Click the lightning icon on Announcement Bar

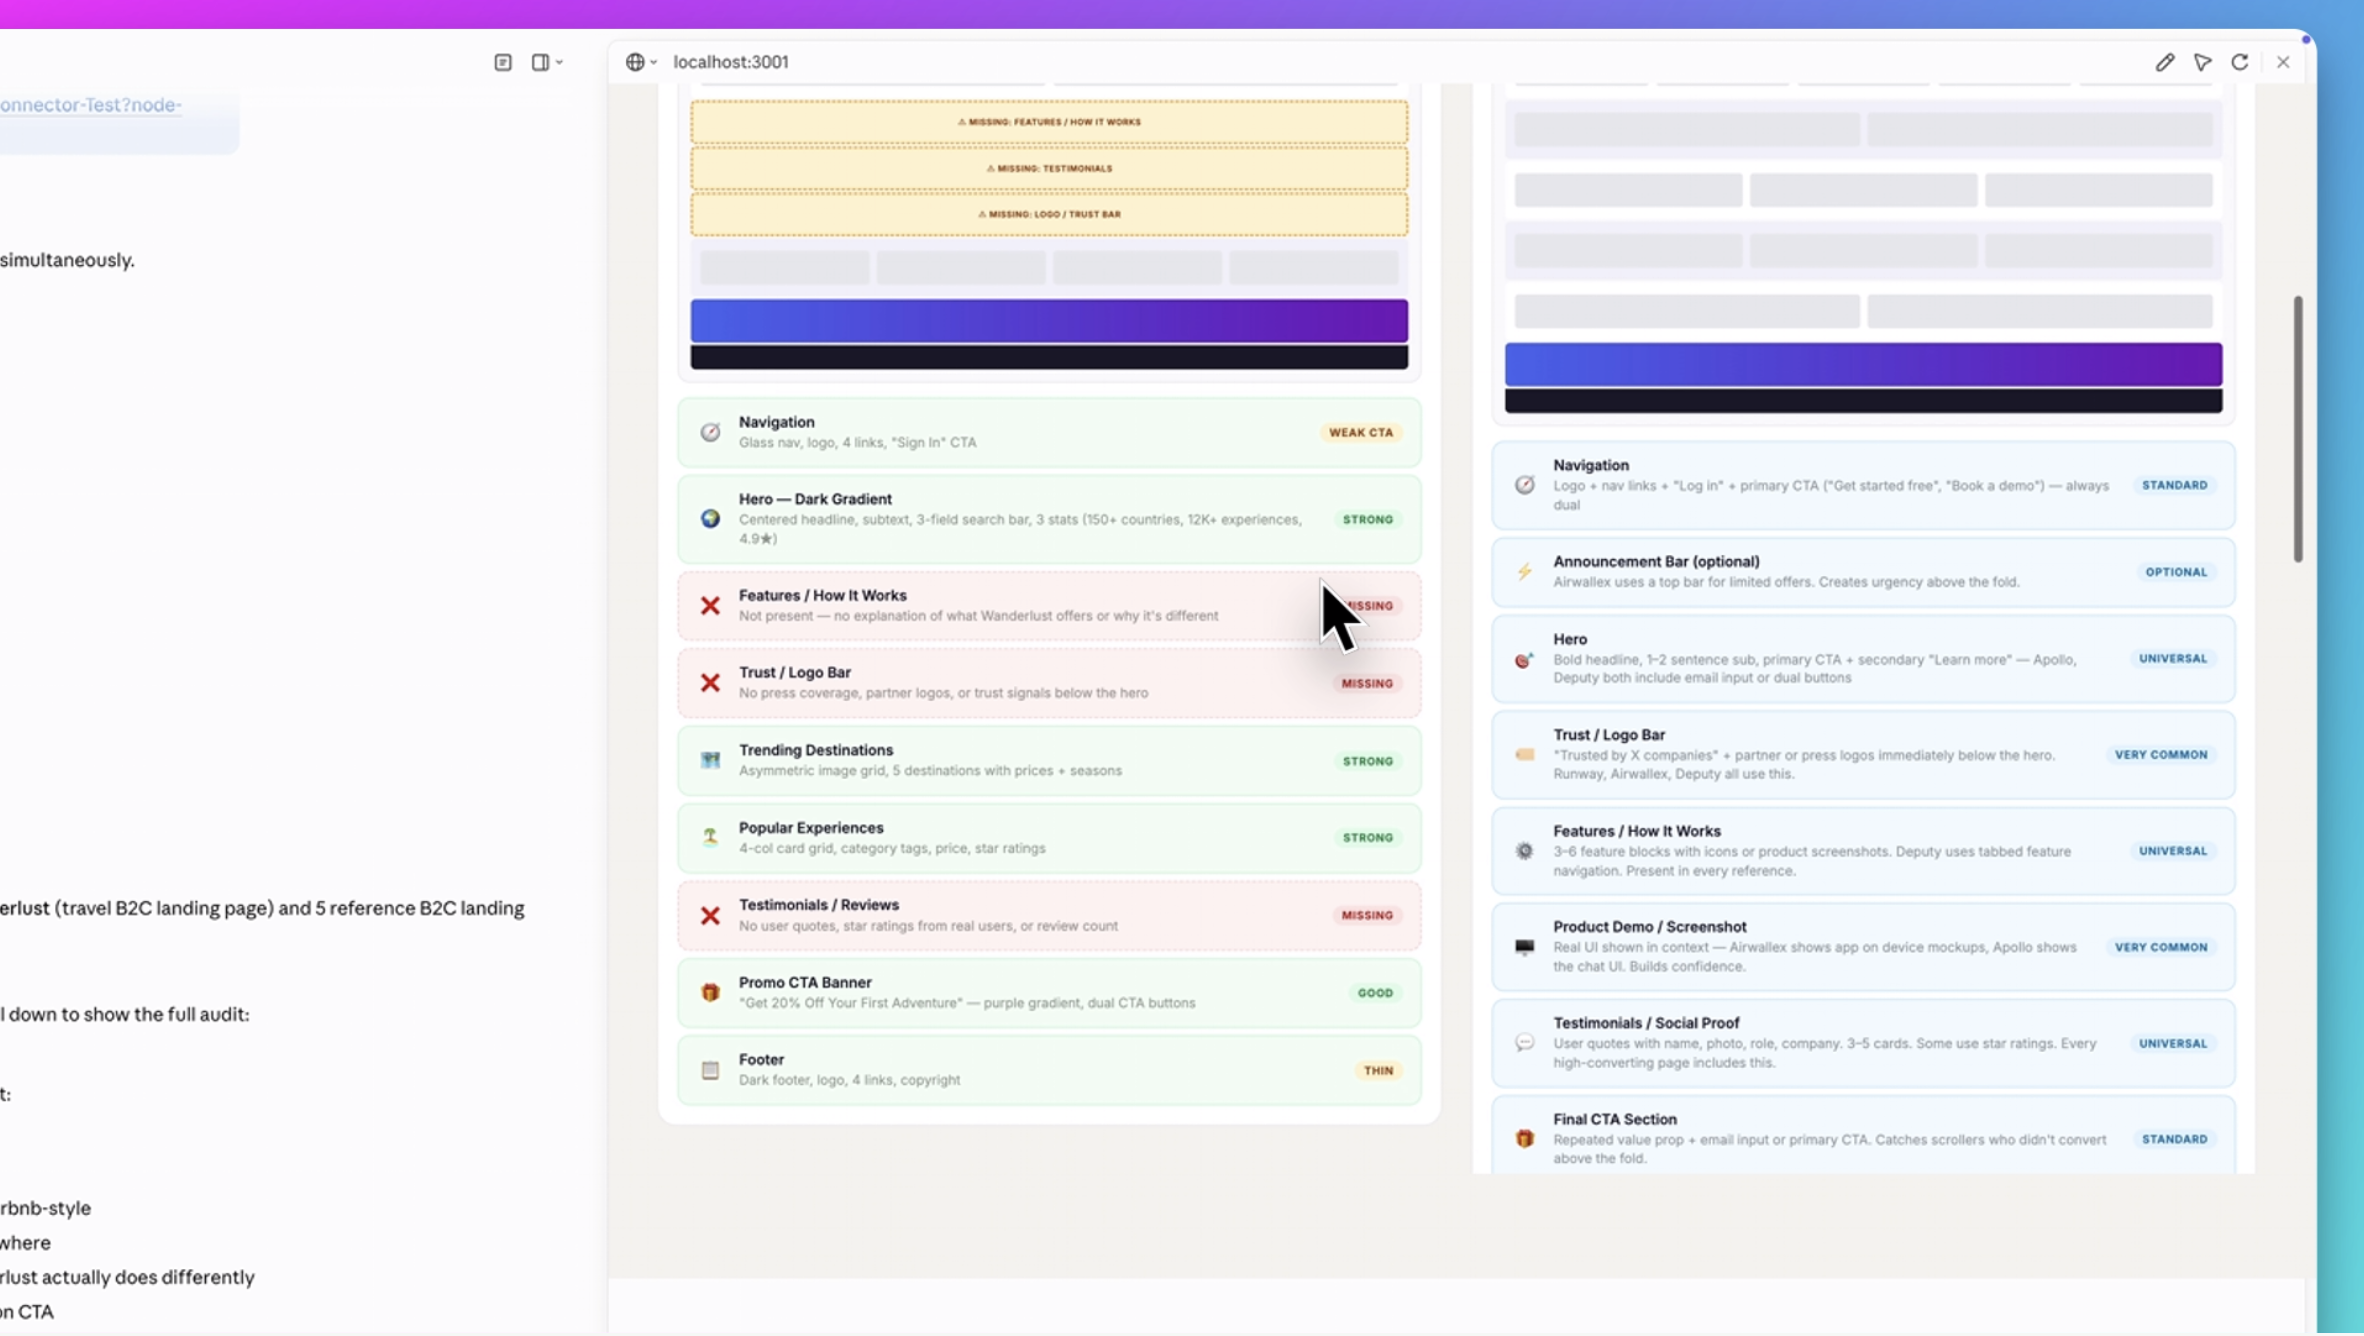coord(1524,572)
